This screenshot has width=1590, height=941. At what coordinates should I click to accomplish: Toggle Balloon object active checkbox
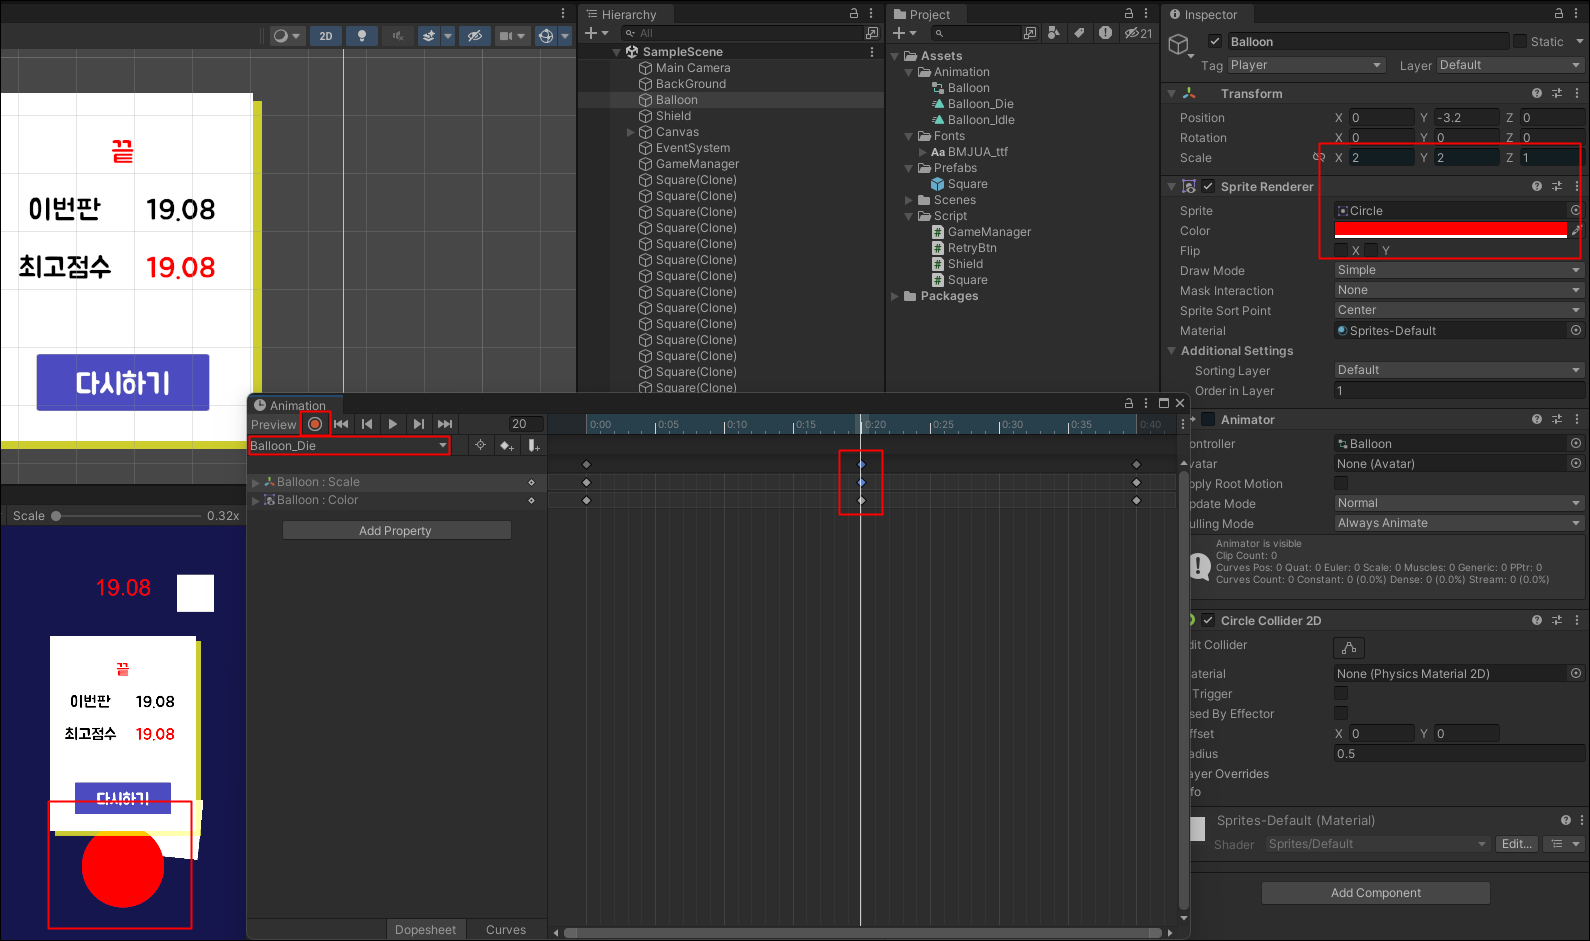[x=1215, y=41]
